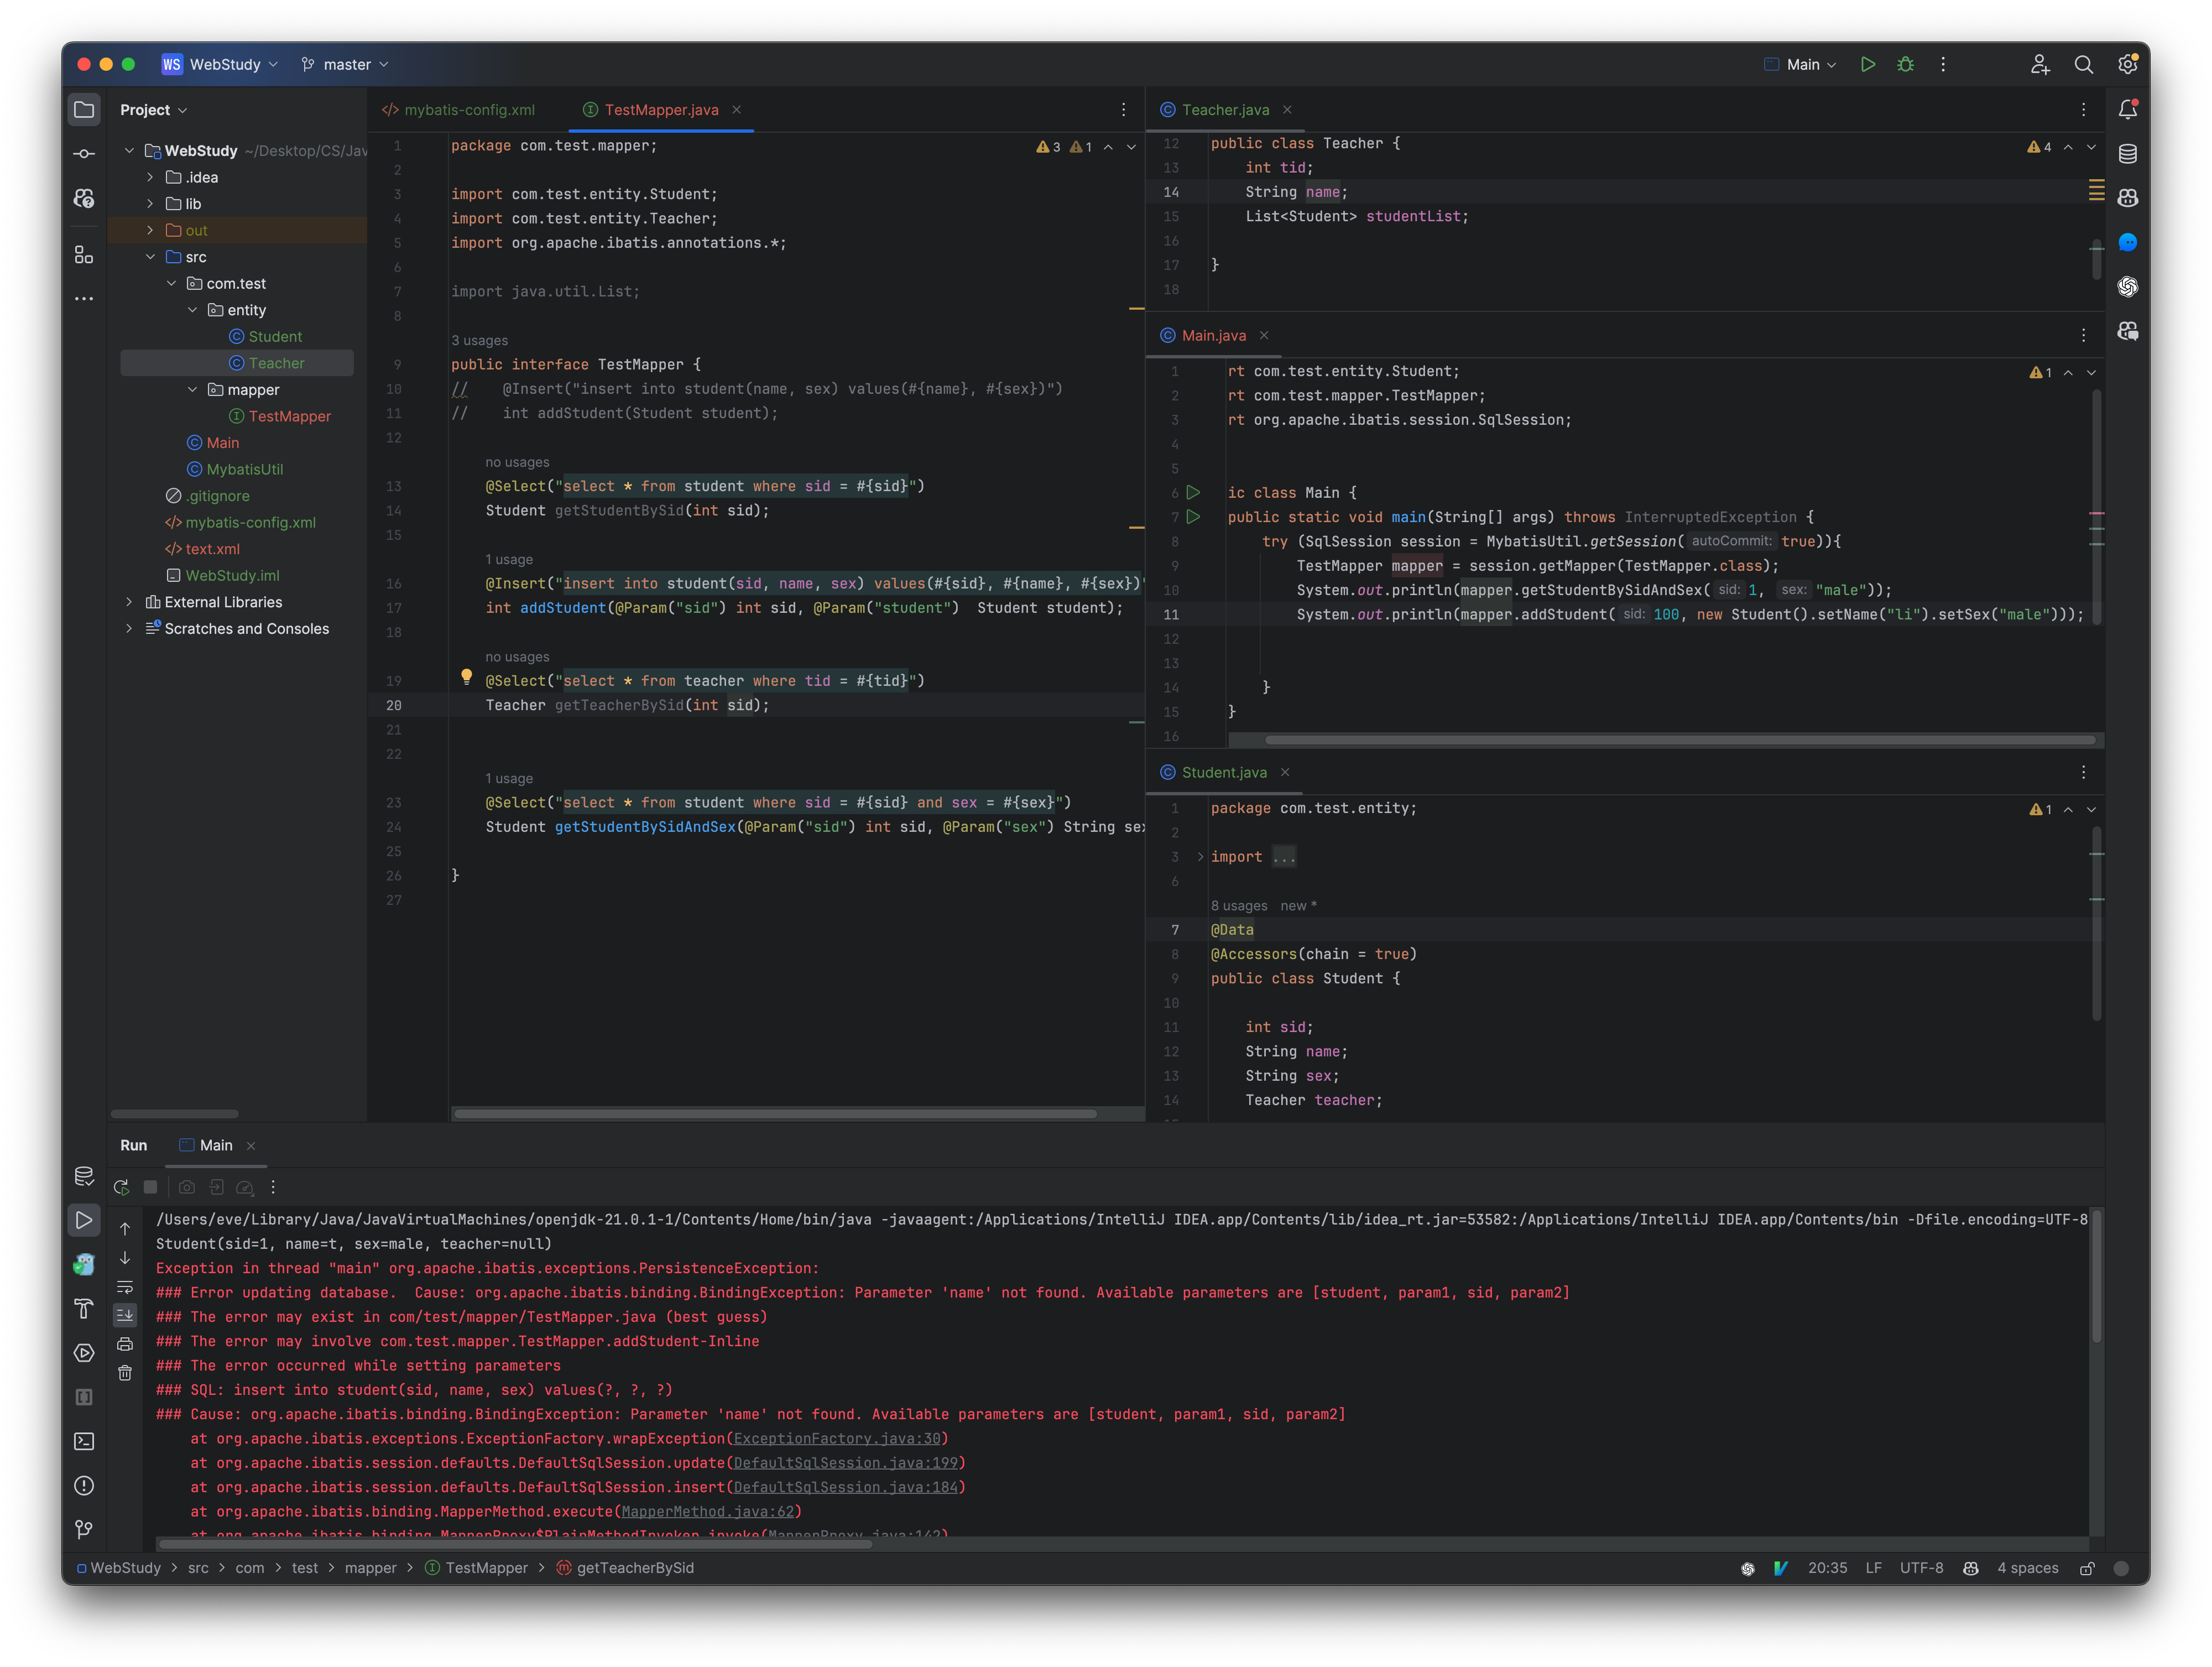Toggle read-only lock icon in status bar

pyautogui.click(x=2087, y=1568)
